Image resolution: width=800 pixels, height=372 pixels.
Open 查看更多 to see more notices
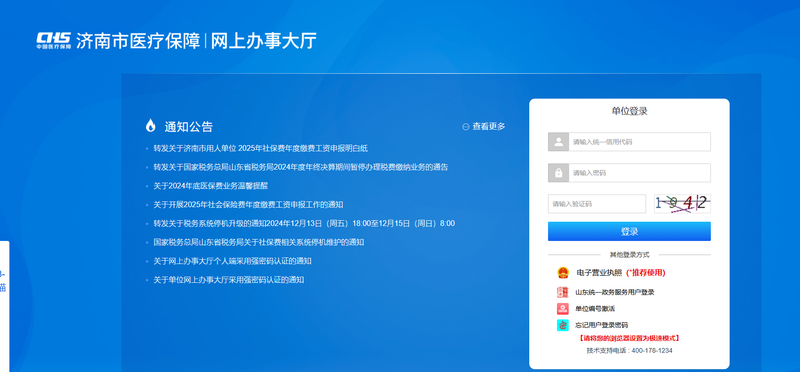point(489,127)
